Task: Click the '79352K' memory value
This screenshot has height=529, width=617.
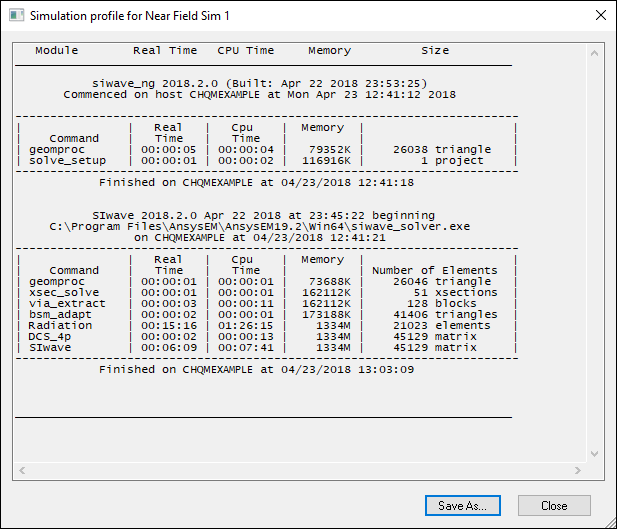Action: 330,150
